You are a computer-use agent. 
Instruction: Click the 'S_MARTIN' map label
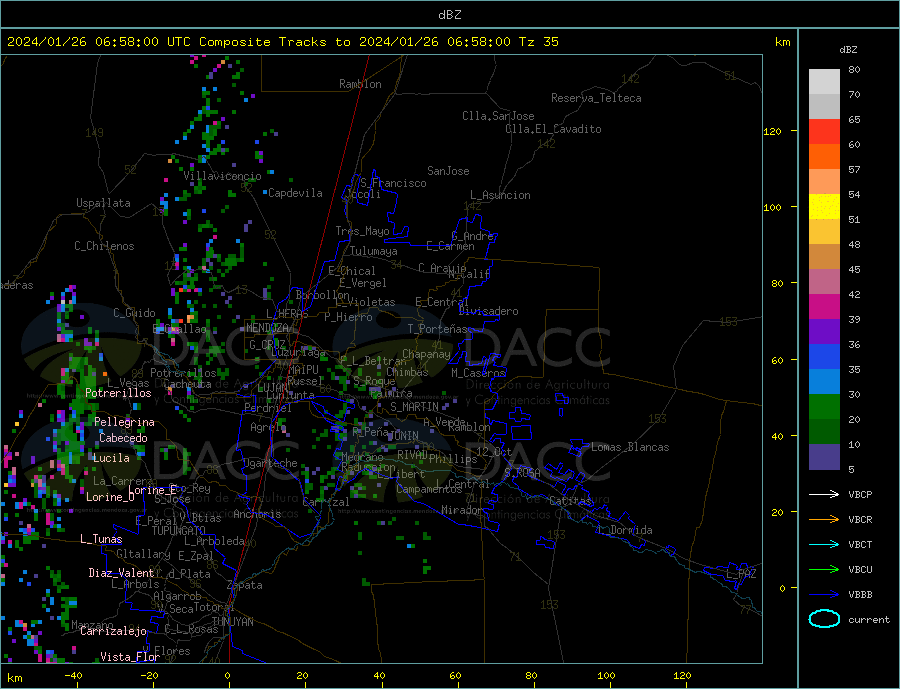414,407
